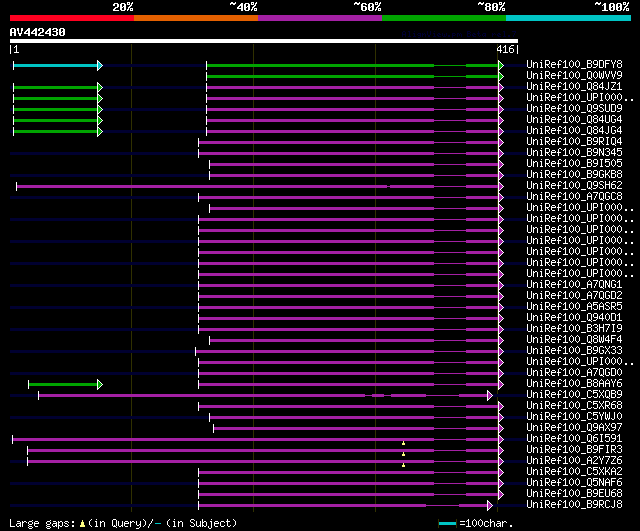The width and height of the screenshot is (640, 531).
Task: Click the green ~80% identity legend segment
Action: 444,18
